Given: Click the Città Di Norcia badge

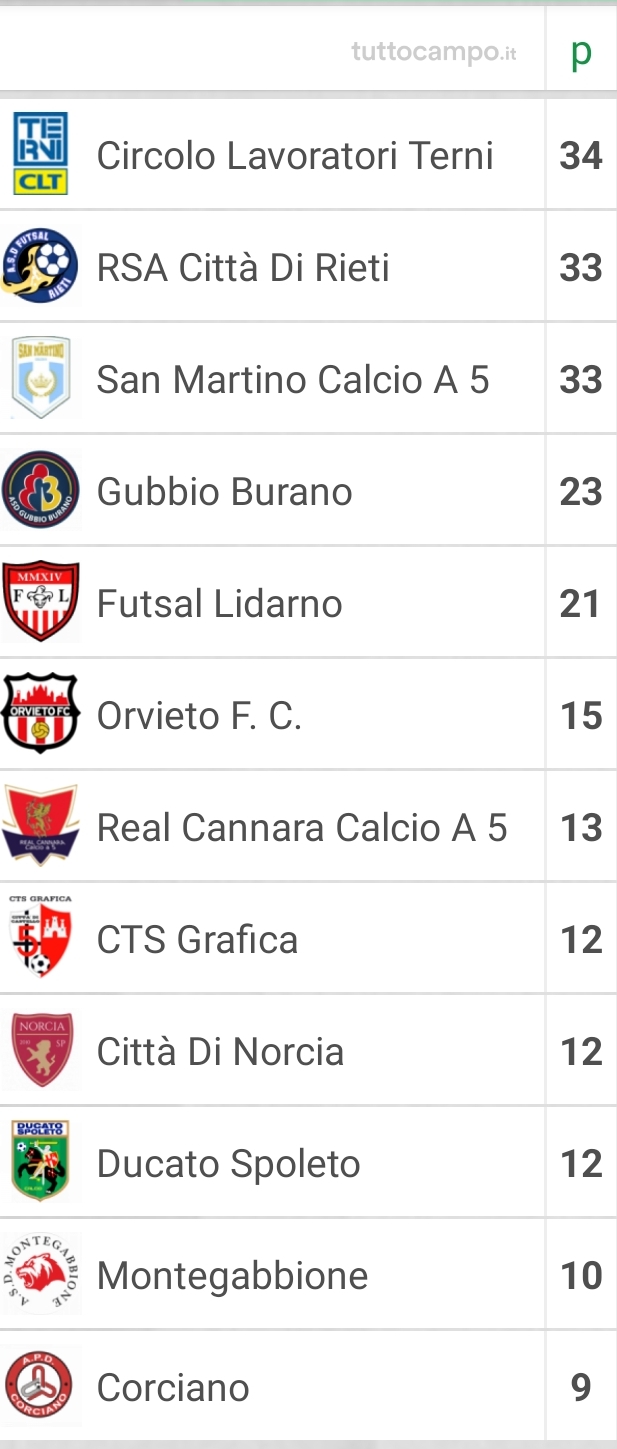Looking at the screenshot, I should tap(40, 1050).
